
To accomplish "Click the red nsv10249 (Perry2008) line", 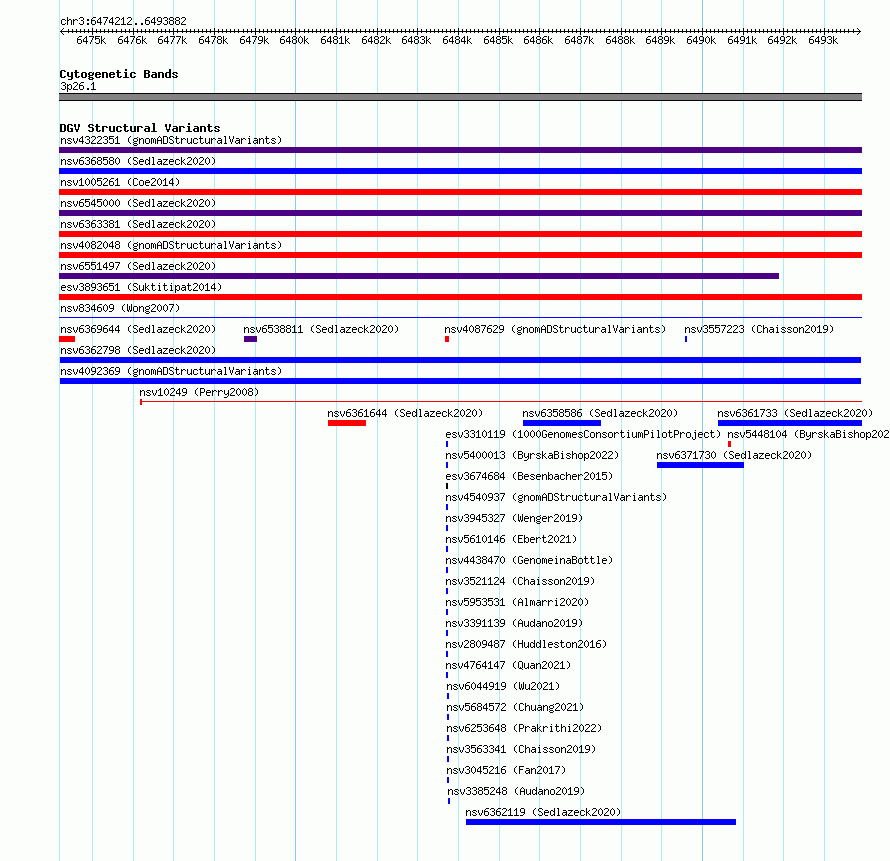I will 501,401.
